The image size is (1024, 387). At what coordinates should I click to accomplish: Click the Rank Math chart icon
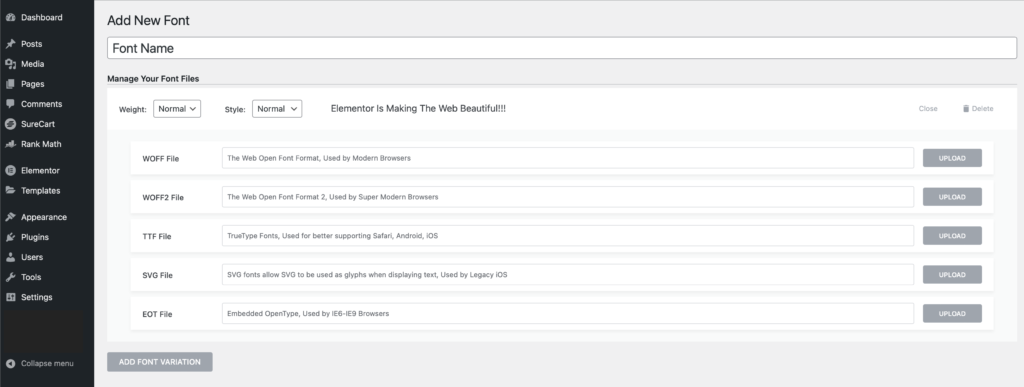coord(10,144)
